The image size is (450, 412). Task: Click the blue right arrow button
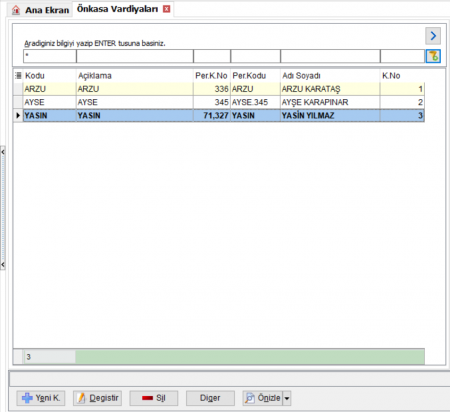coord(433,36)
